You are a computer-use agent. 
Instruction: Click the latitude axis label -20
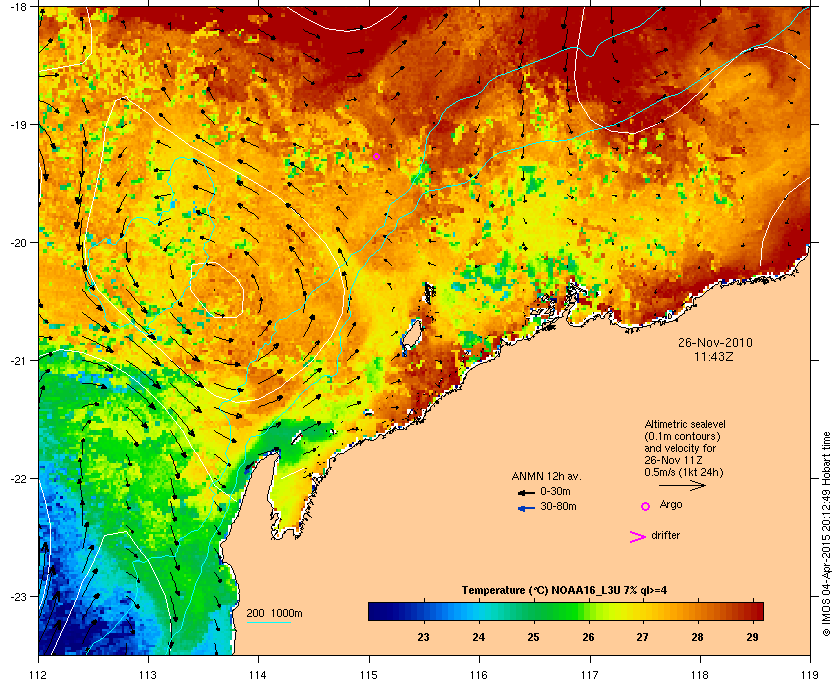coord(18,243)
